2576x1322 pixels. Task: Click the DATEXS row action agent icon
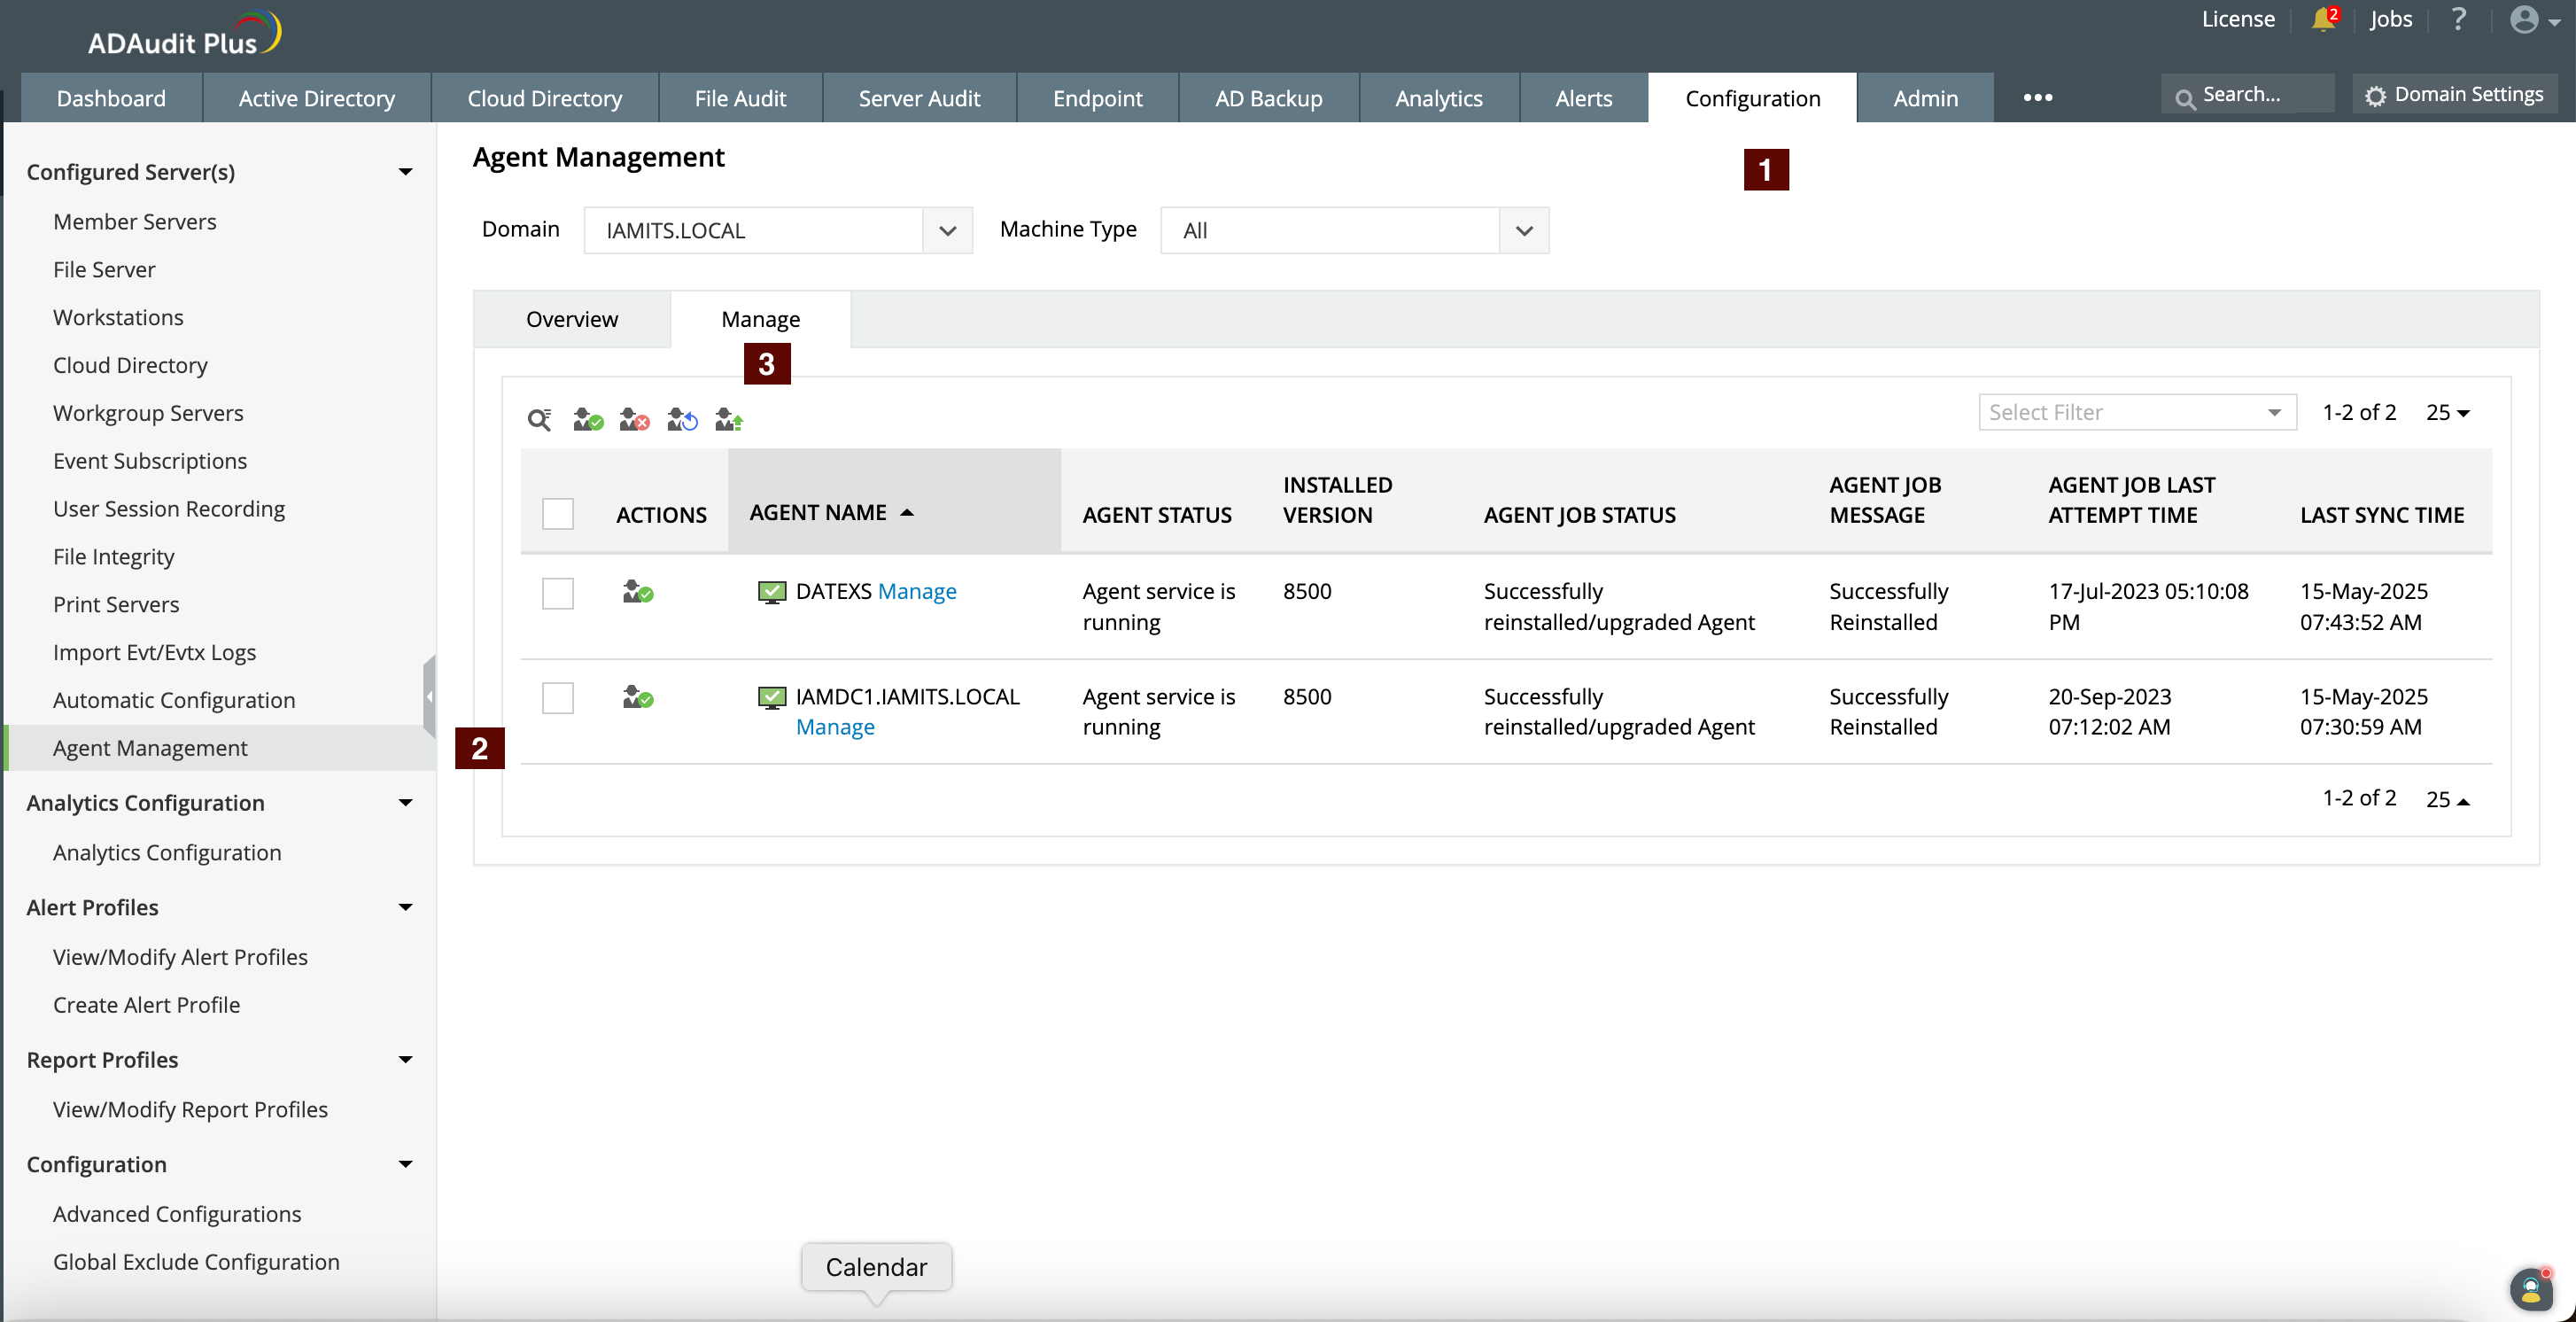tap(637, 592)
